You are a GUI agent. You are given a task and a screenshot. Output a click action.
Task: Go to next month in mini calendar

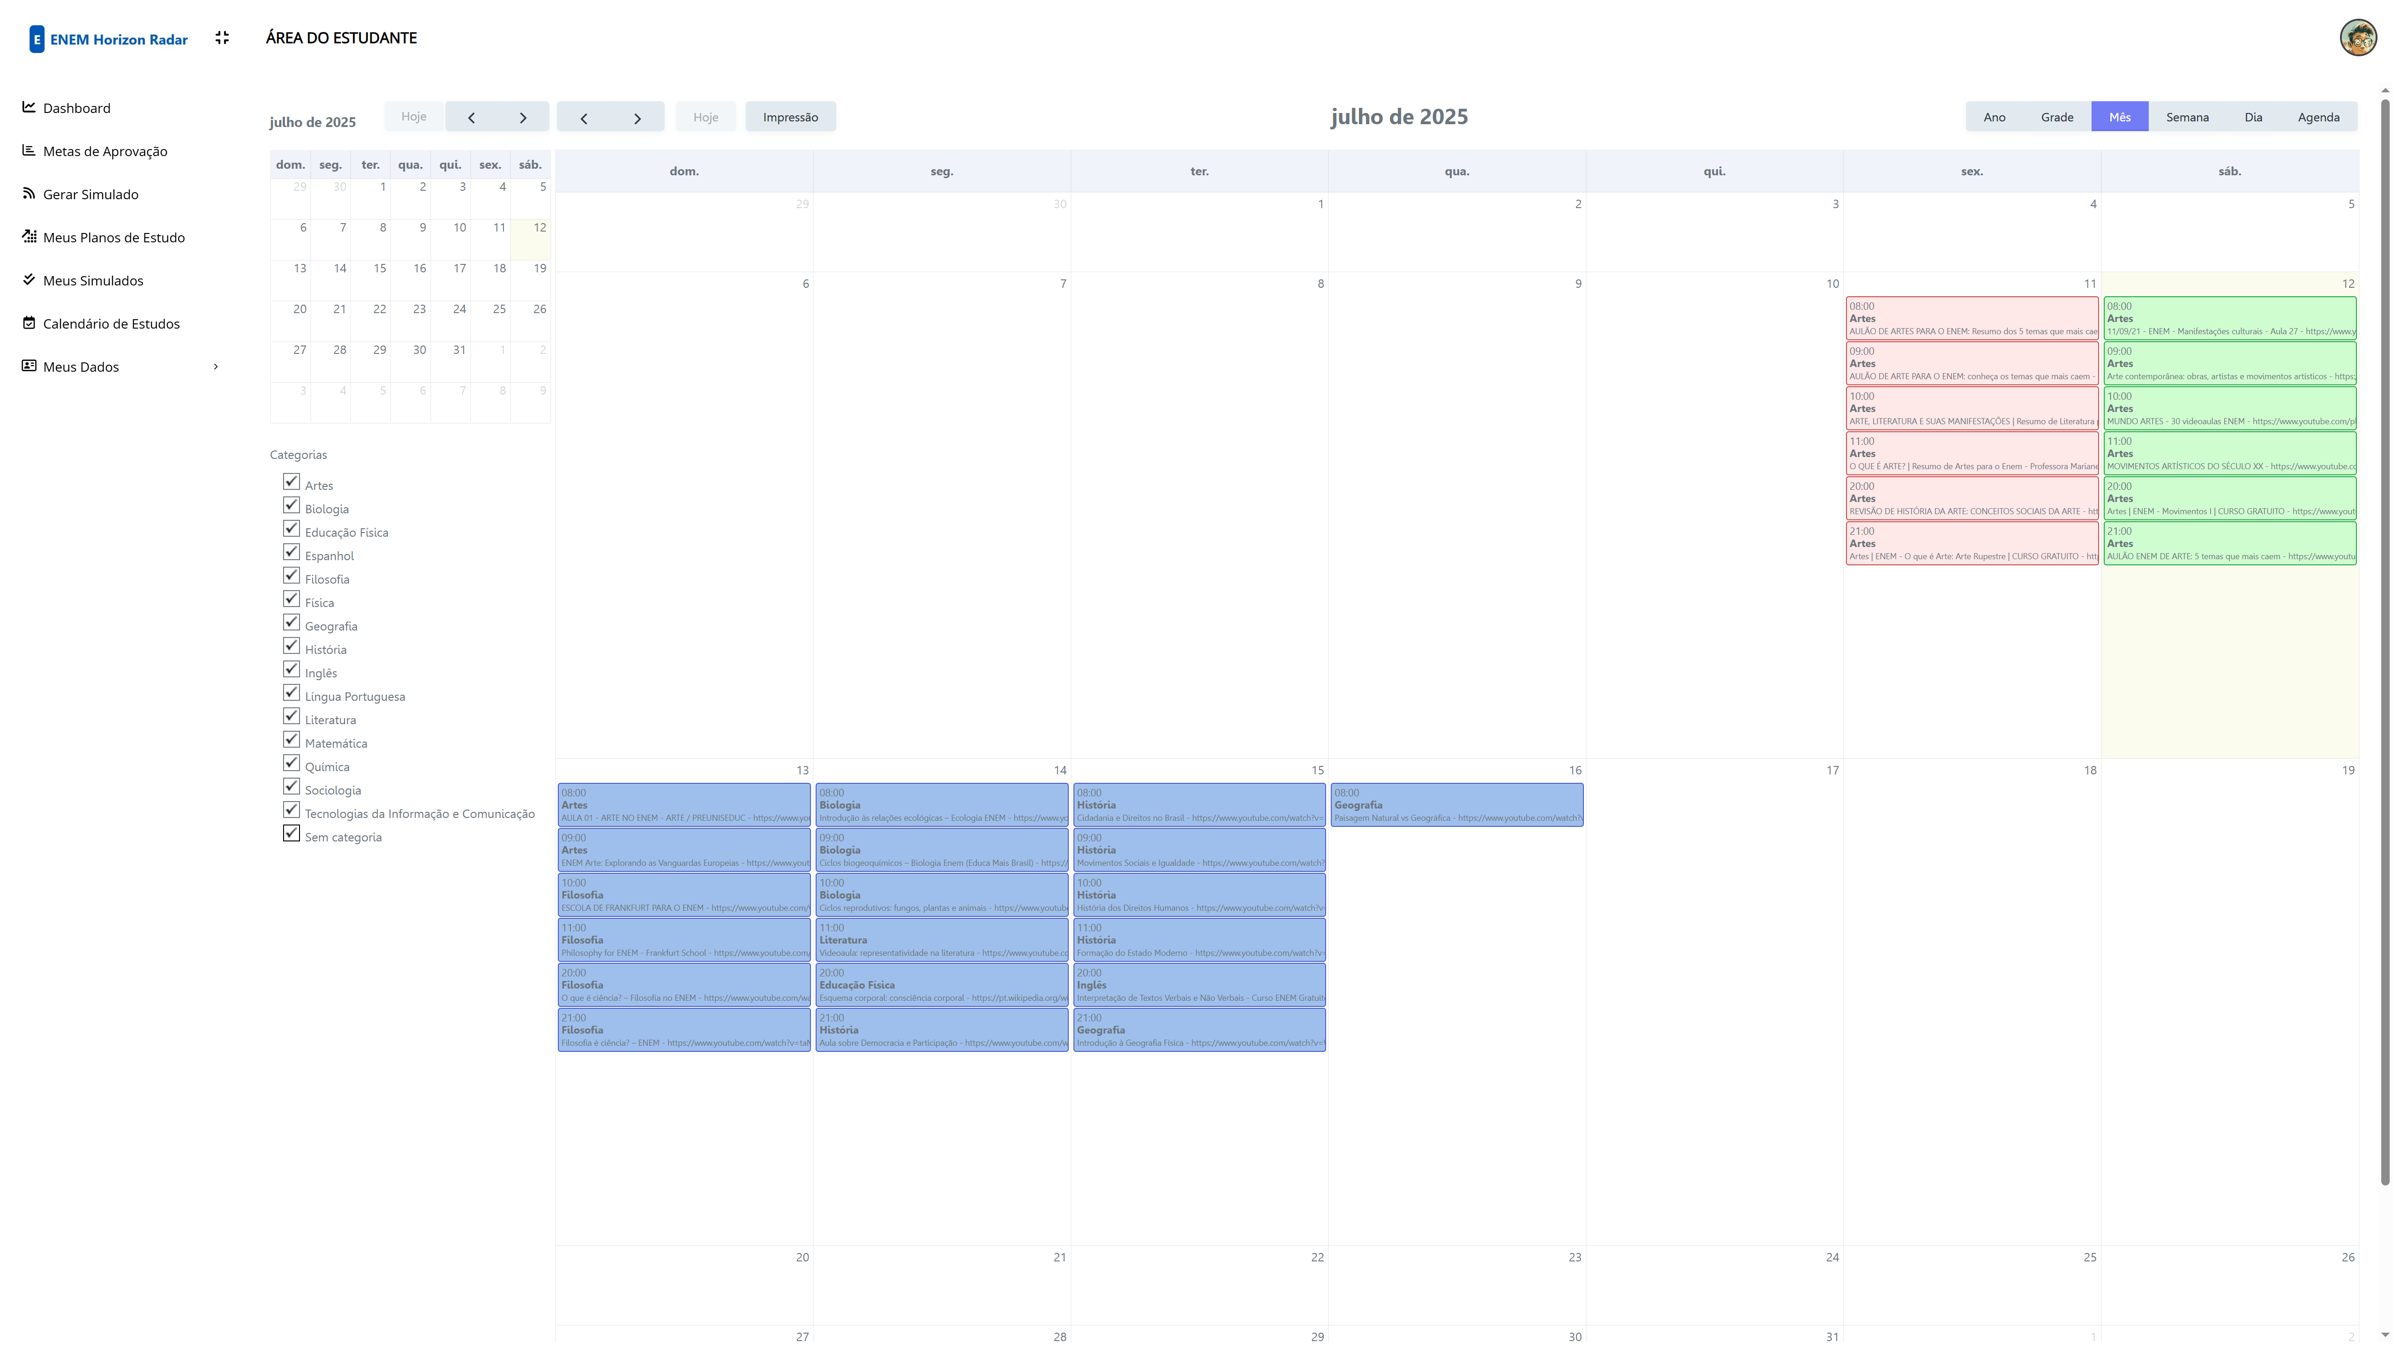[523, 117]
